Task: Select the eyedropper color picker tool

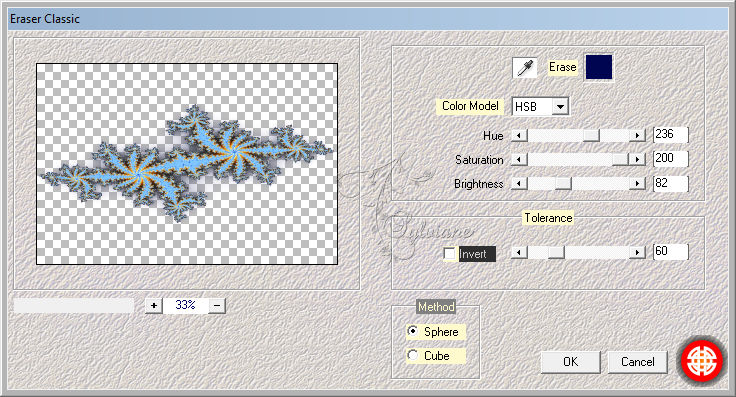Action: pos(525,68)
